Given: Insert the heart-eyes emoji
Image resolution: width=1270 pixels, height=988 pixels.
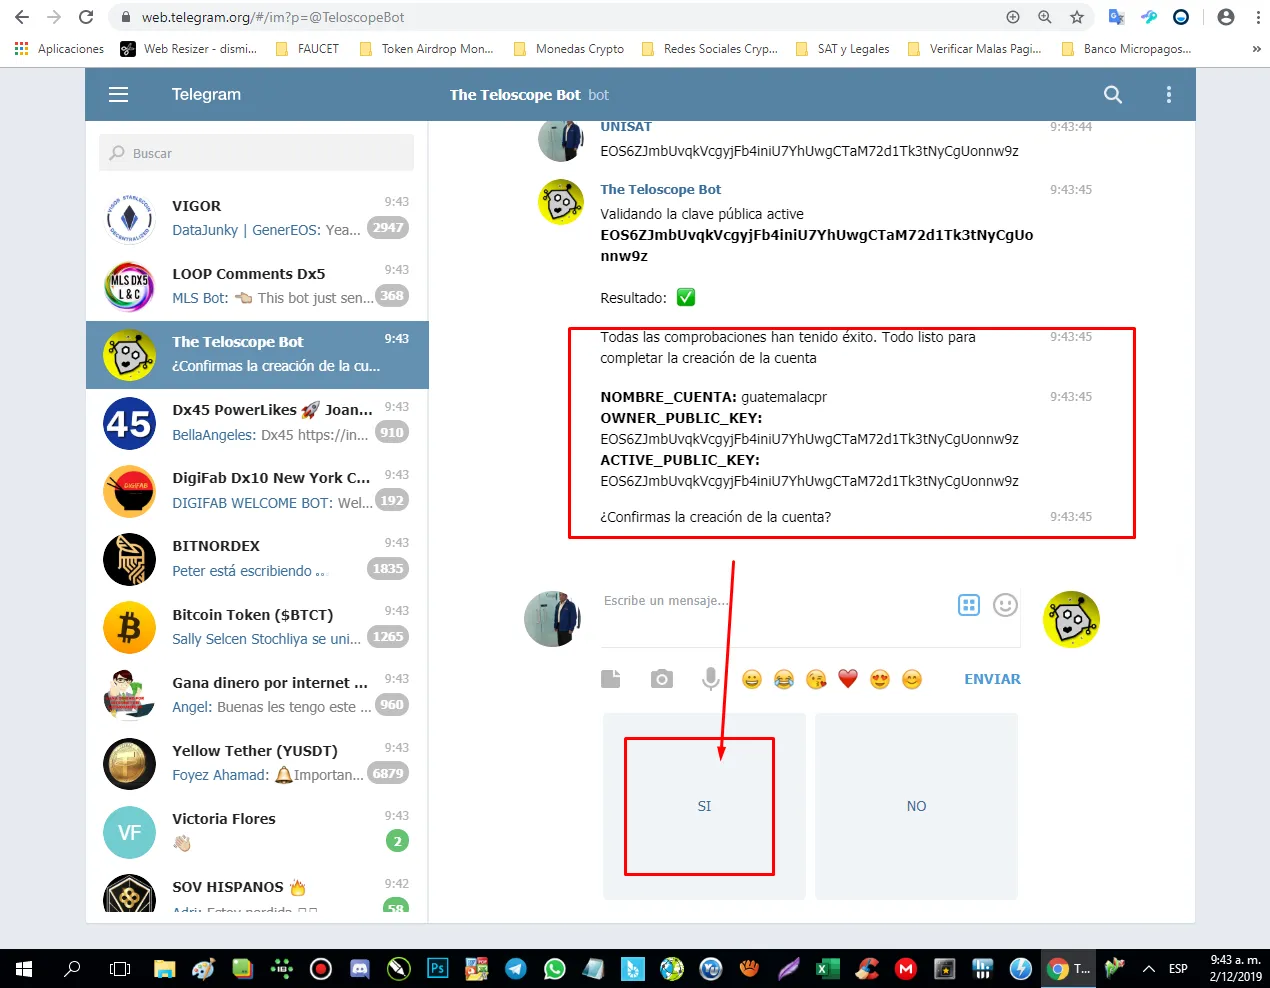Looking at the screenshot, I should click(880, 679).
